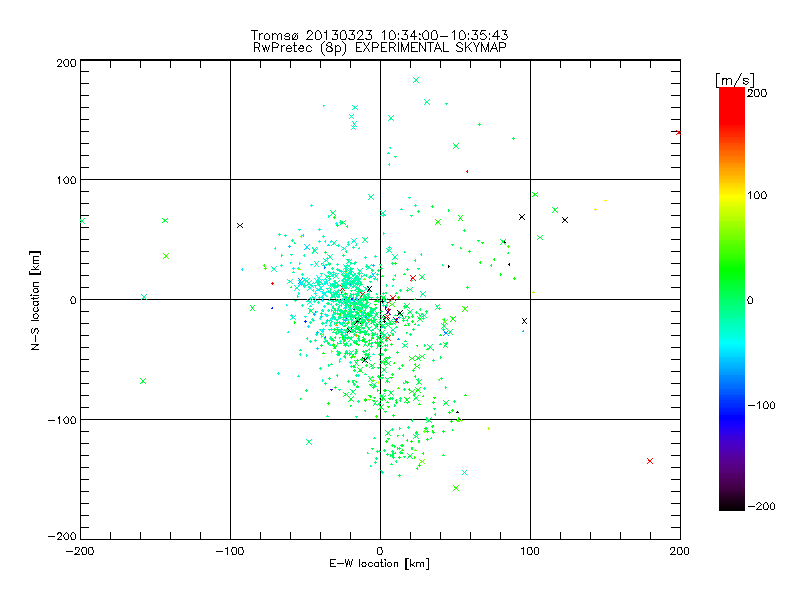Click the small red dot above the 100 km line
The width and height of the screenshot is (800, 600).
[467, 171]
